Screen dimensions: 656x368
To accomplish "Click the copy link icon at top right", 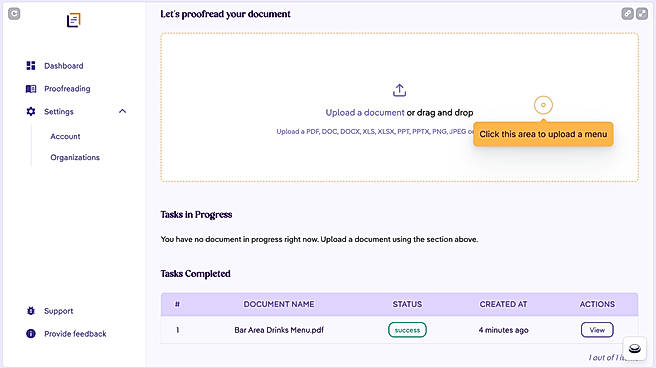I will 627,14.
